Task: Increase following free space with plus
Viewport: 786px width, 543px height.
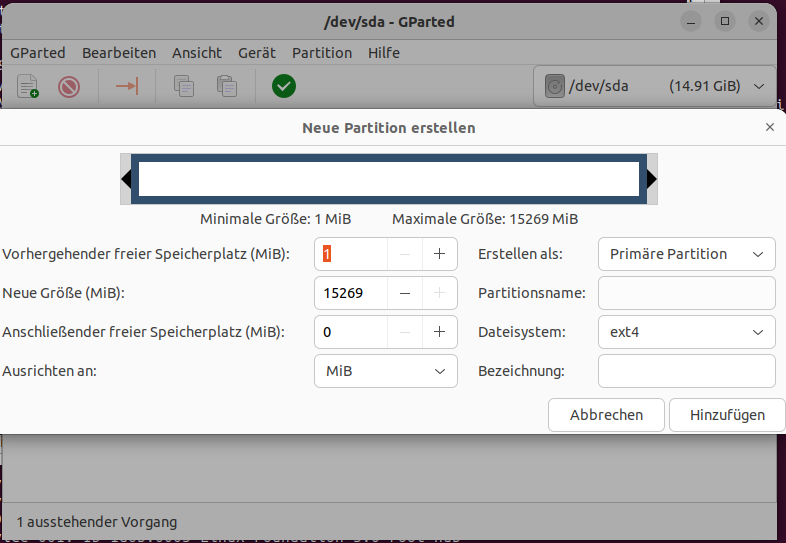Action: (439, 332)
